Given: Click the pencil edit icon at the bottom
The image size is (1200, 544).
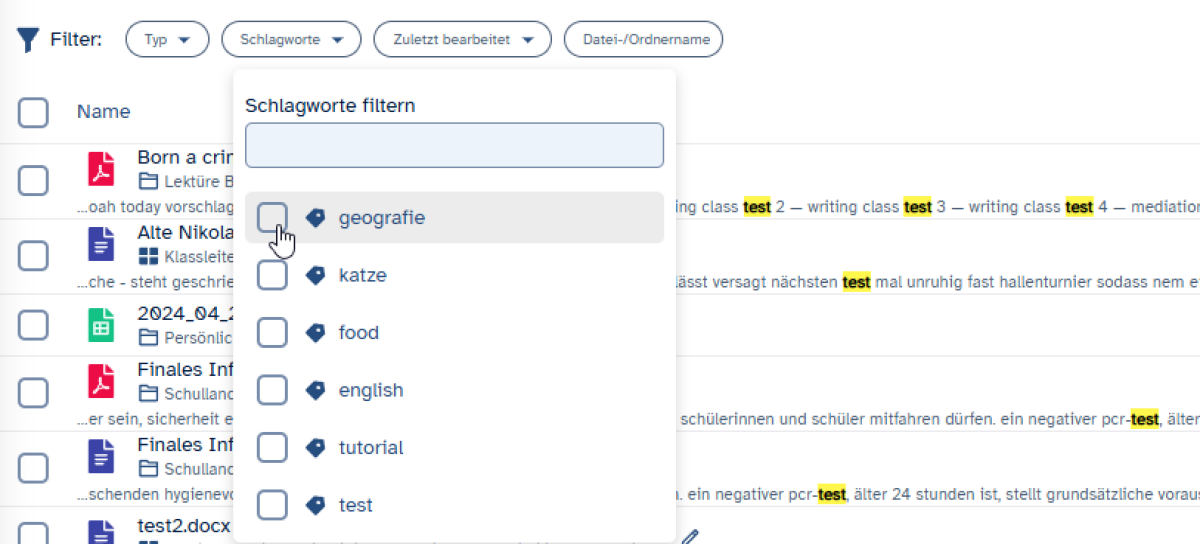Looking at the screenshot, I should [689, 537].
